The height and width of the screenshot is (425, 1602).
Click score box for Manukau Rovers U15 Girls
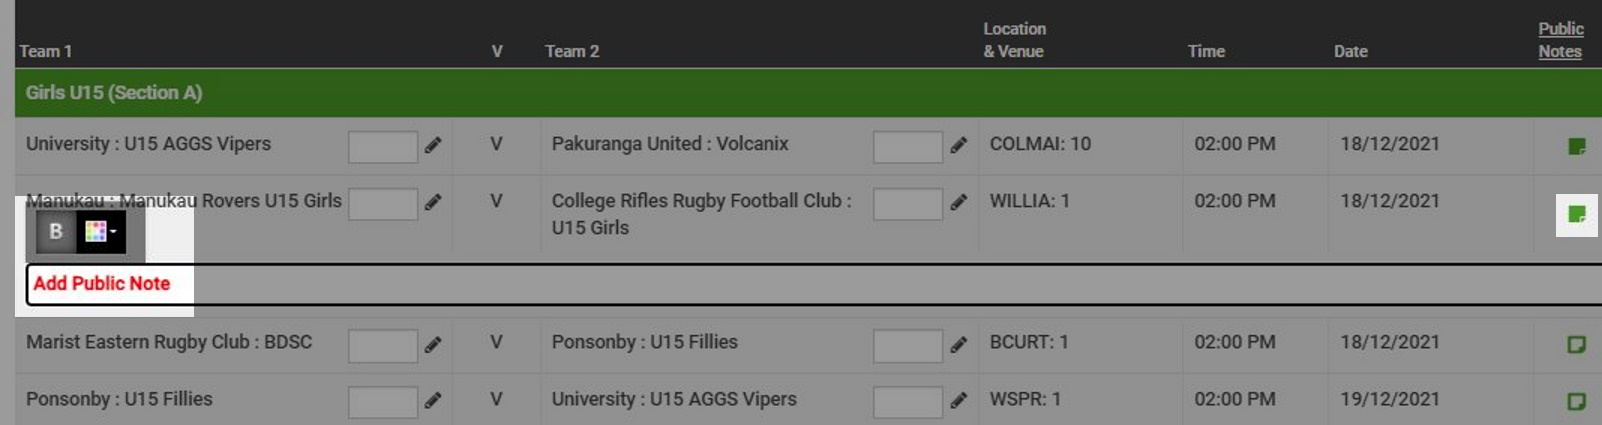[x=383, y=203]
